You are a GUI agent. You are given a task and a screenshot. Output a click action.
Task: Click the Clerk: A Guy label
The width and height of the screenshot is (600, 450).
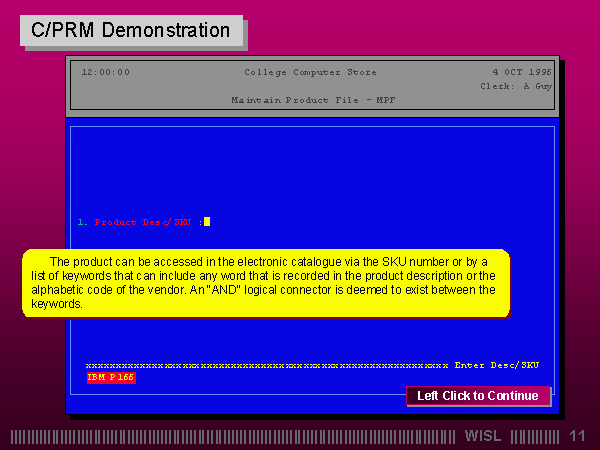point(516,86)
